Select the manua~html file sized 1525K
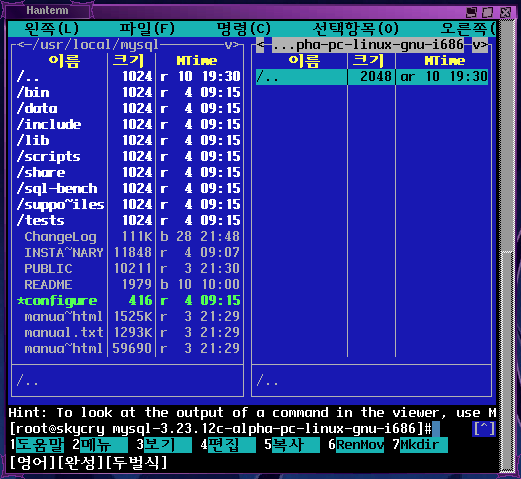The width and height of the screenshot is (521, 479). 128,317
